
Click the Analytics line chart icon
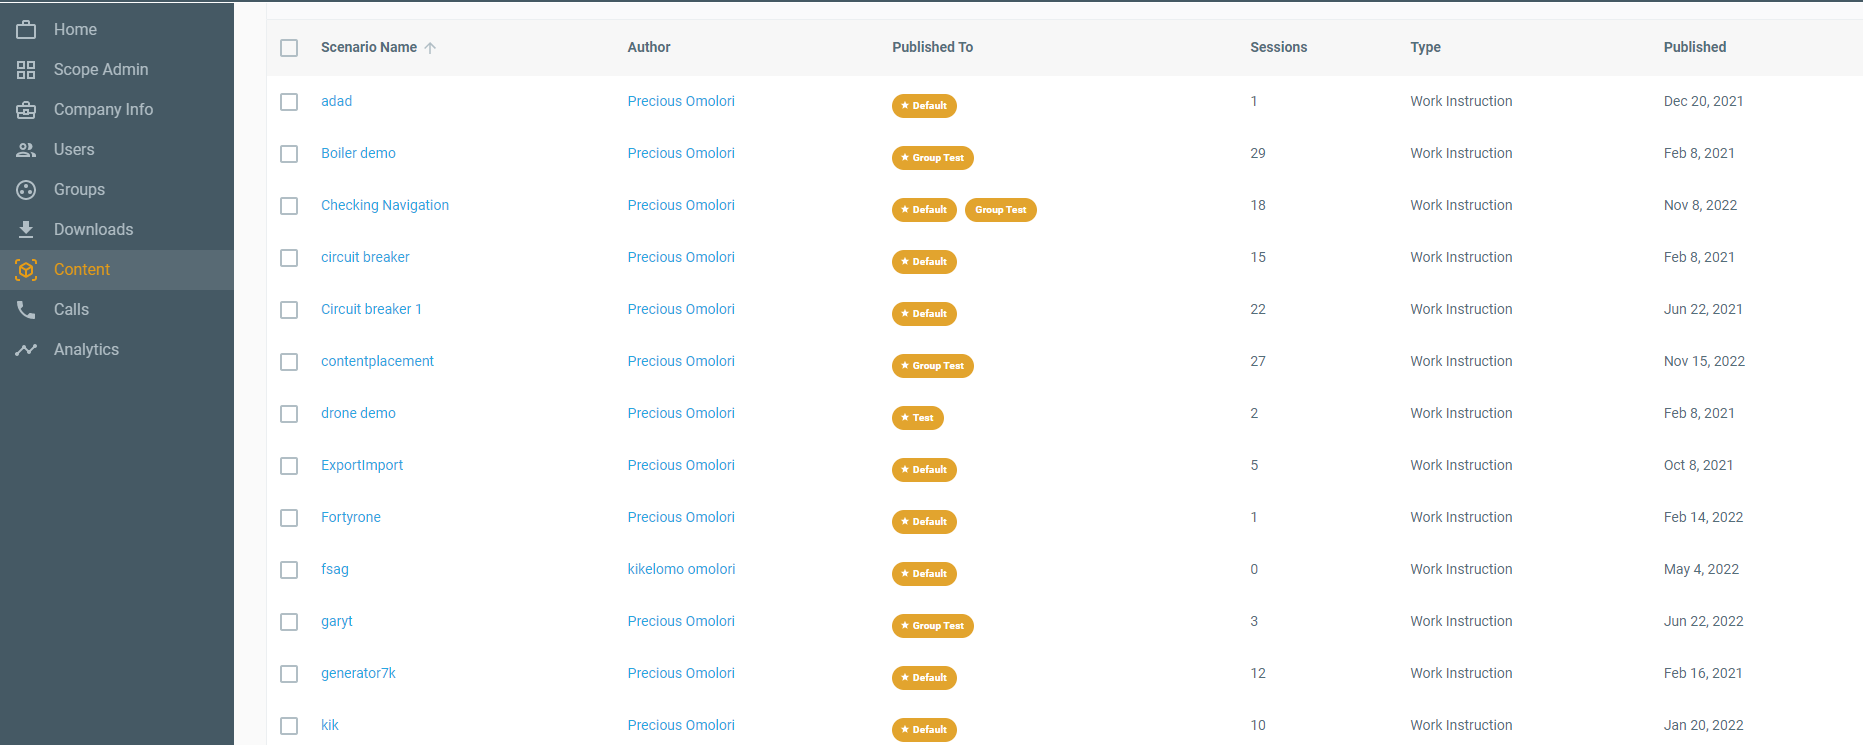point(26,350)
